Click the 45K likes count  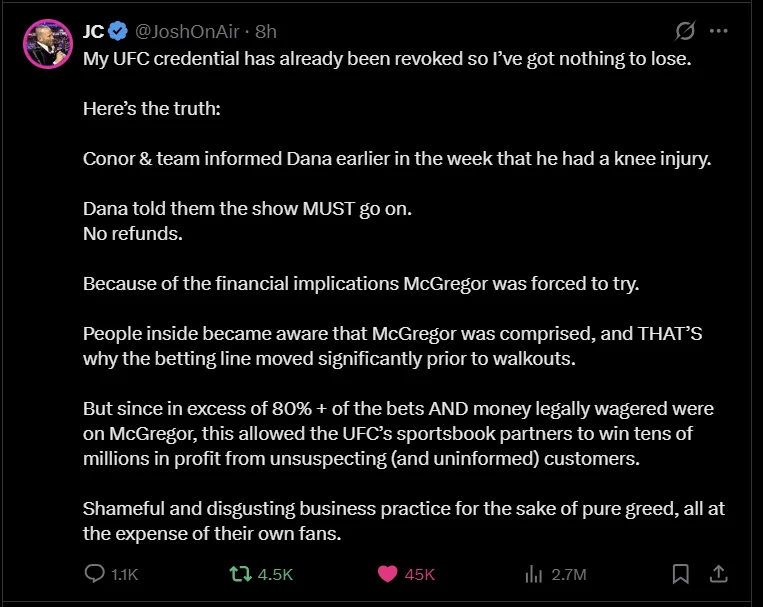[x=419, y=574]
